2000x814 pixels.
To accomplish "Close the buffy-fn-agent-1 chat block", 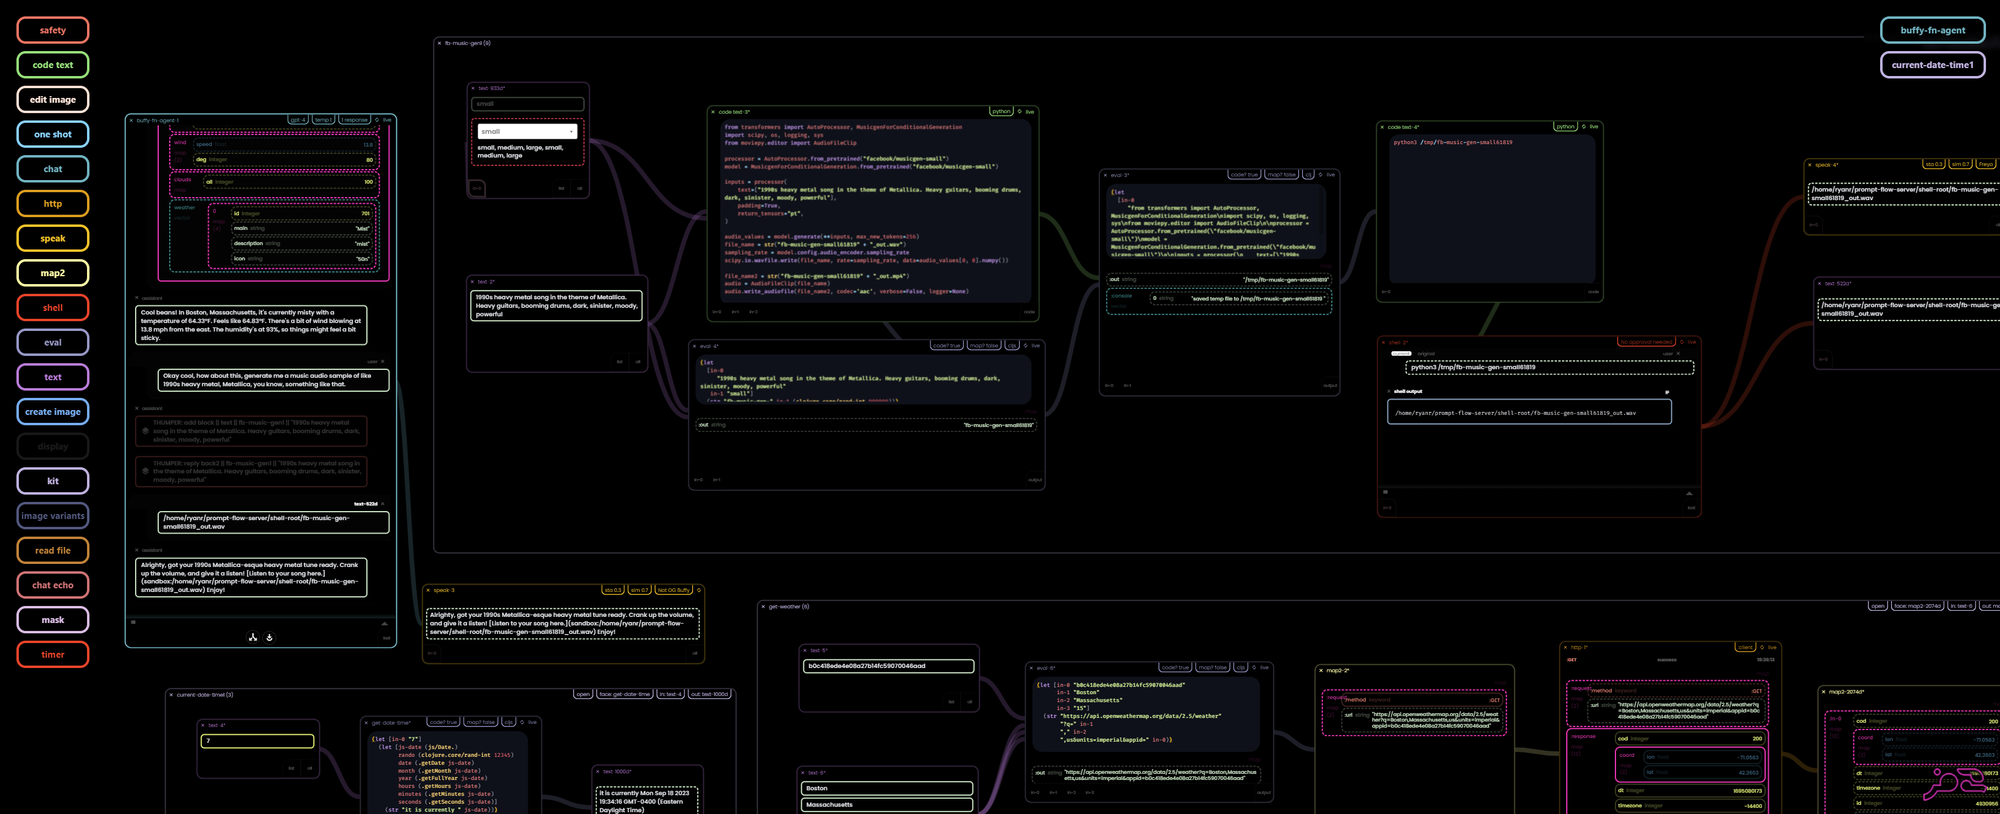I will [131, 120].
